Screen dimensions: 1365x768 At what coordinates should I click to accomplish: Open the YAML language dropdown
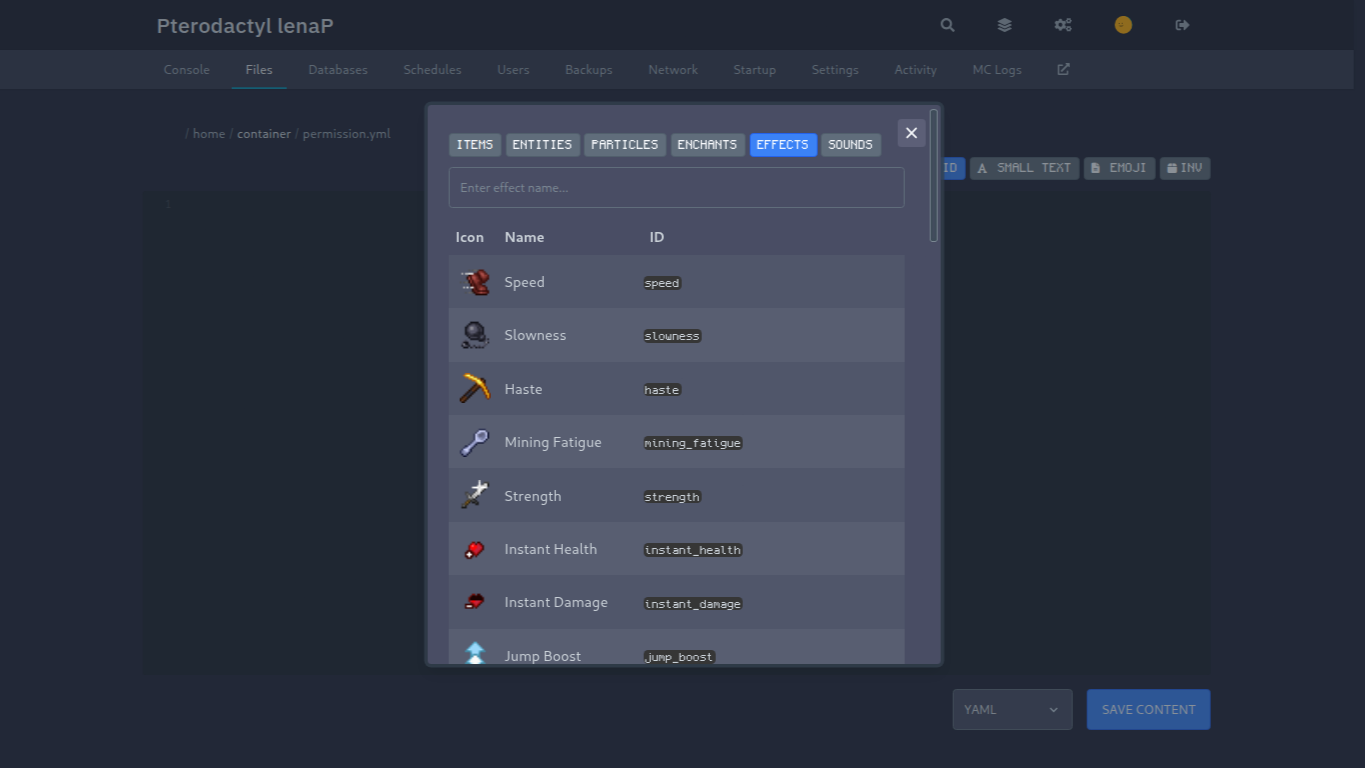(x=1012, y=709)
